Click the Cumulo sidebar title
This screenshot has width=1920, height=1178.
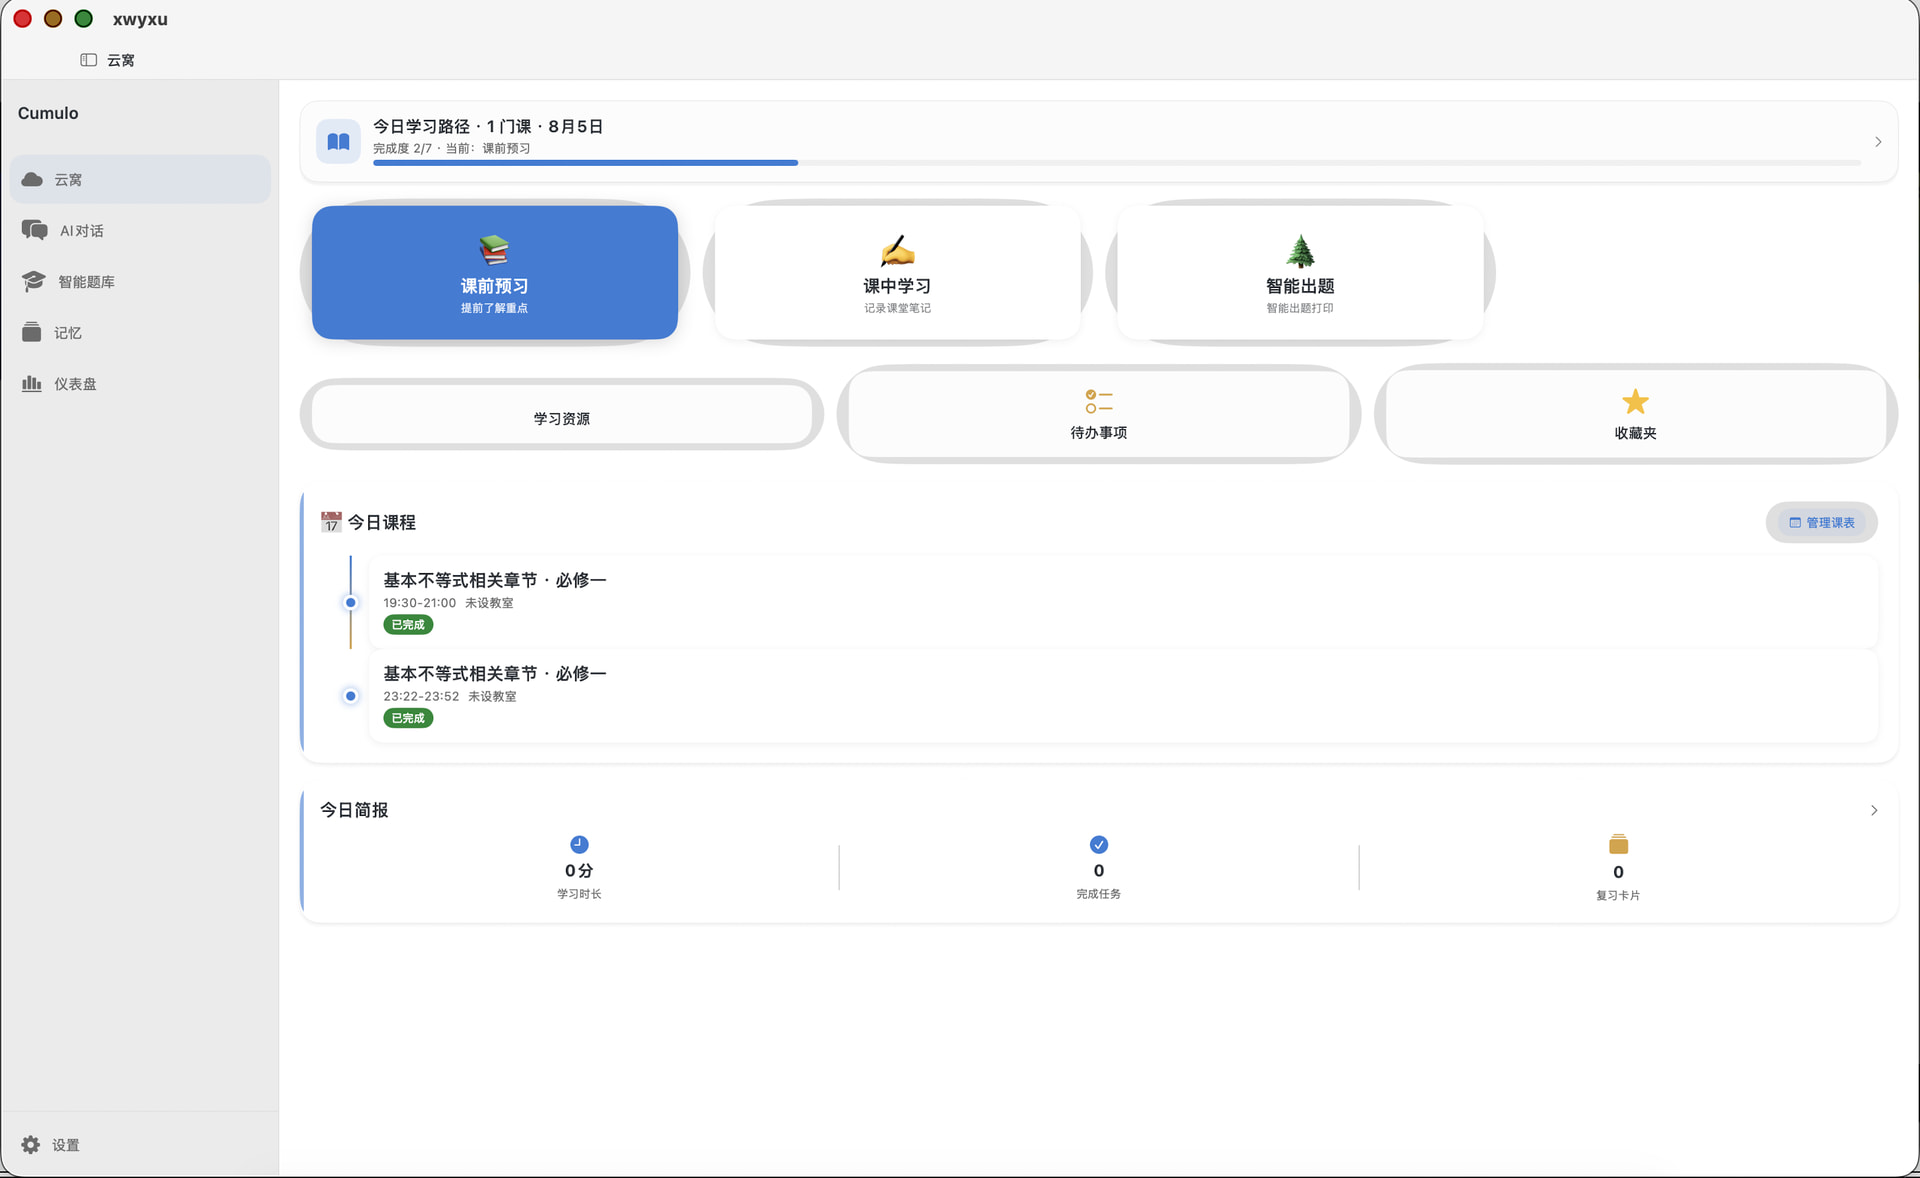(48, 113)
